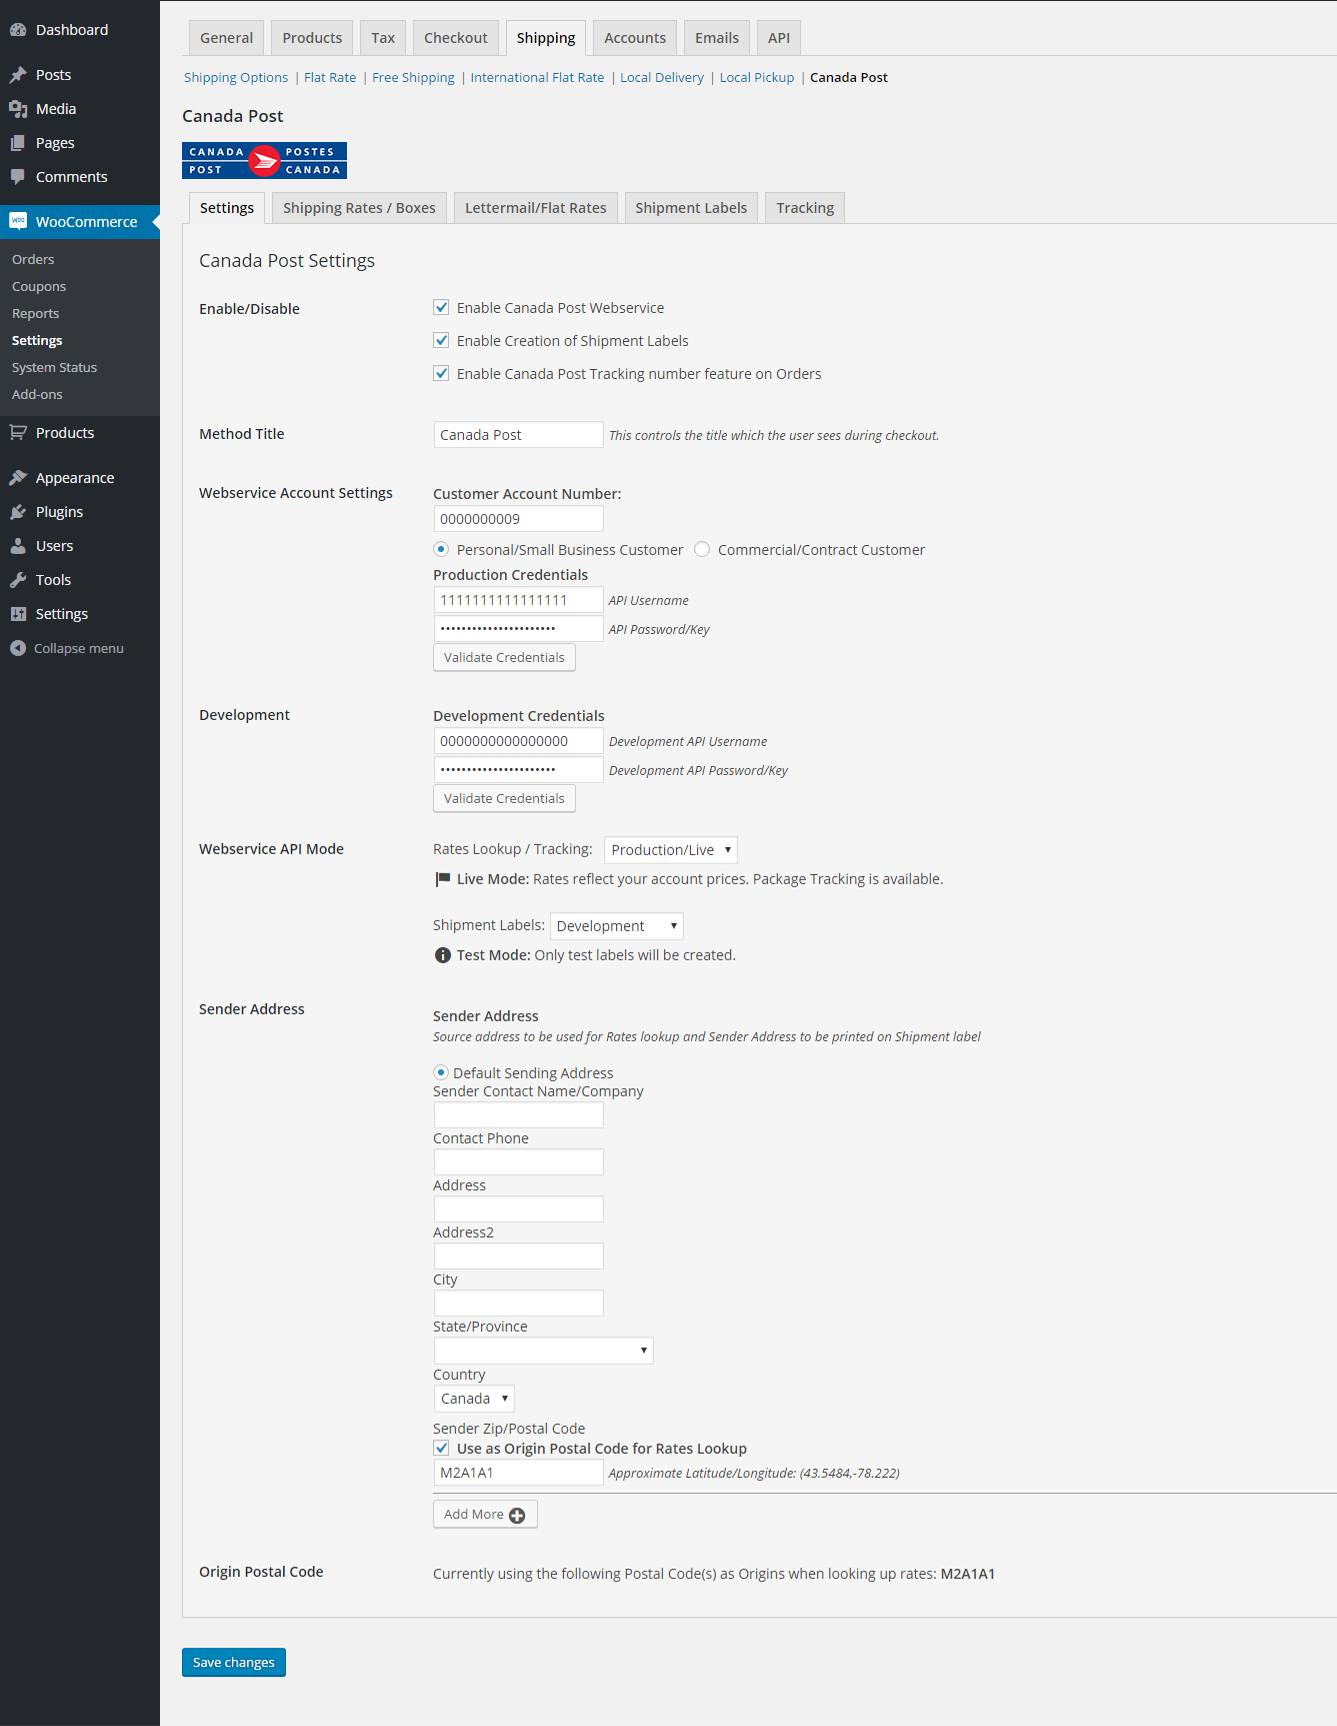Click the Comments bubble icon

tap(18, 177)
